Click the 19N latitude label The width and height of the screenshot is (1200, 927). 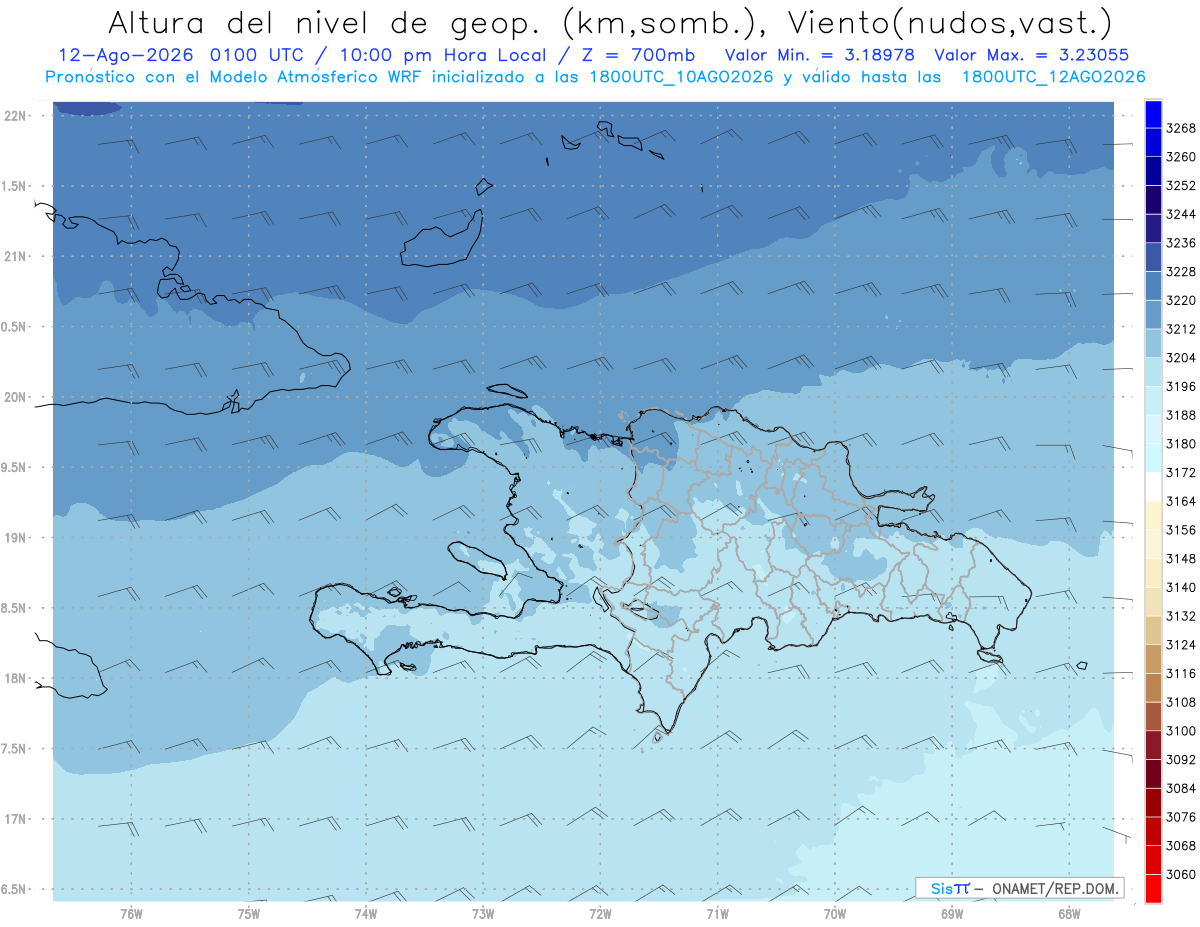[x=15, y=538]
